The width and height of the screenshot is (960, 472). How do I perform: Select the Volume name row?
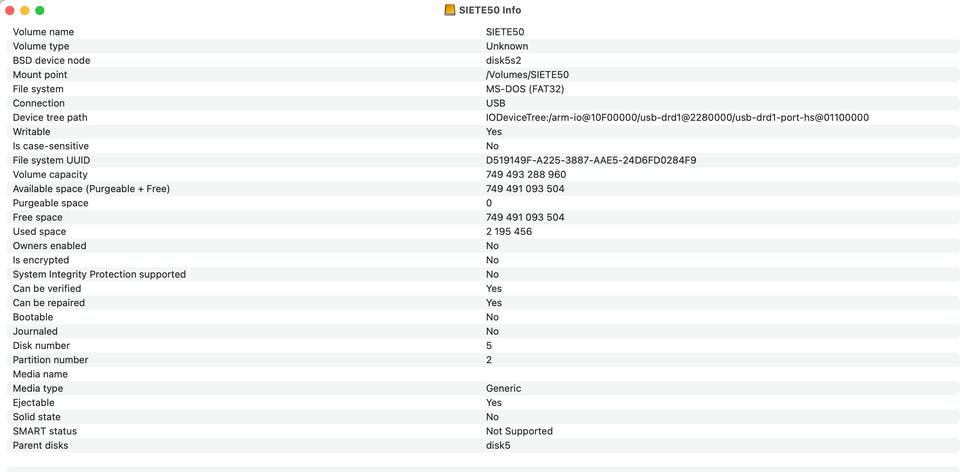pos(480,32)
